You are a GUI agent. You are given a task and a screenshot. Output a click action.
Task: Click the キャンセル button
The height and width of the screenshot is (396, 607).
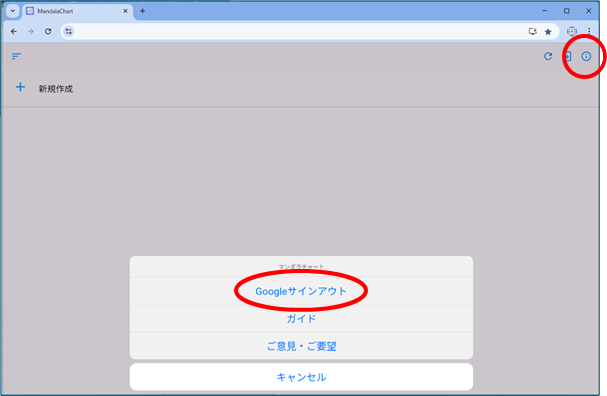(x=301, y=377)
